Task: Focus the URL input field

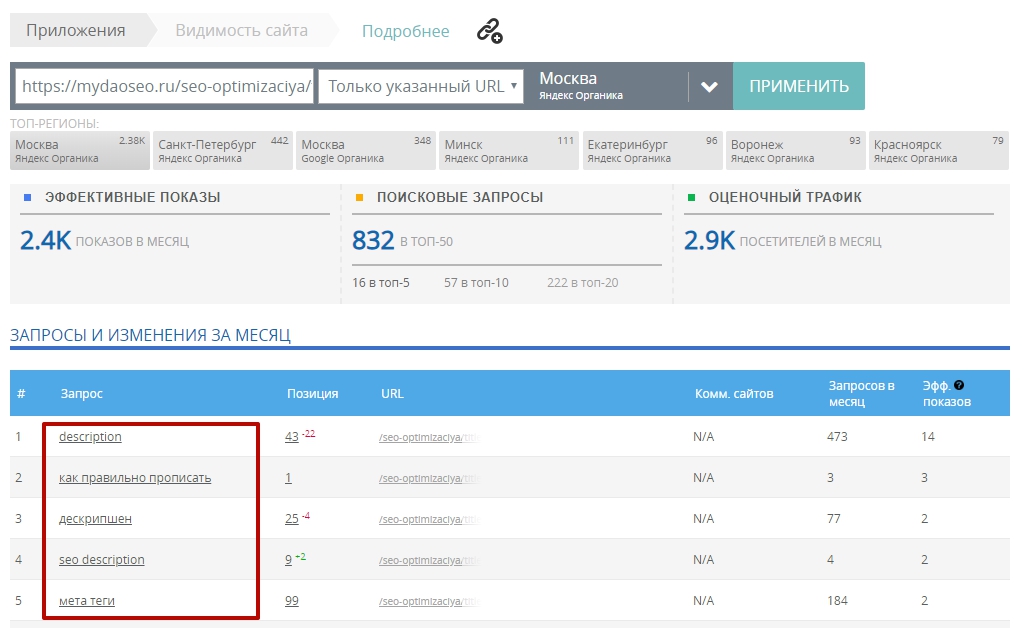Action: tap(165, 86)
